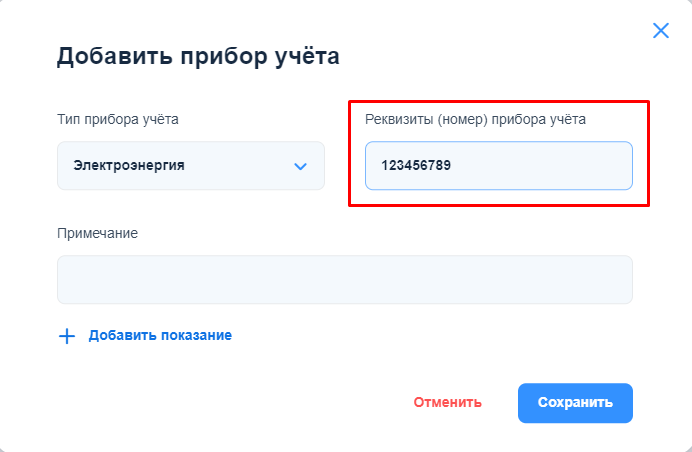This screenshot has width=692, height=452.
Task: Click into the Примечание text field
Action: tap(344, 279)
